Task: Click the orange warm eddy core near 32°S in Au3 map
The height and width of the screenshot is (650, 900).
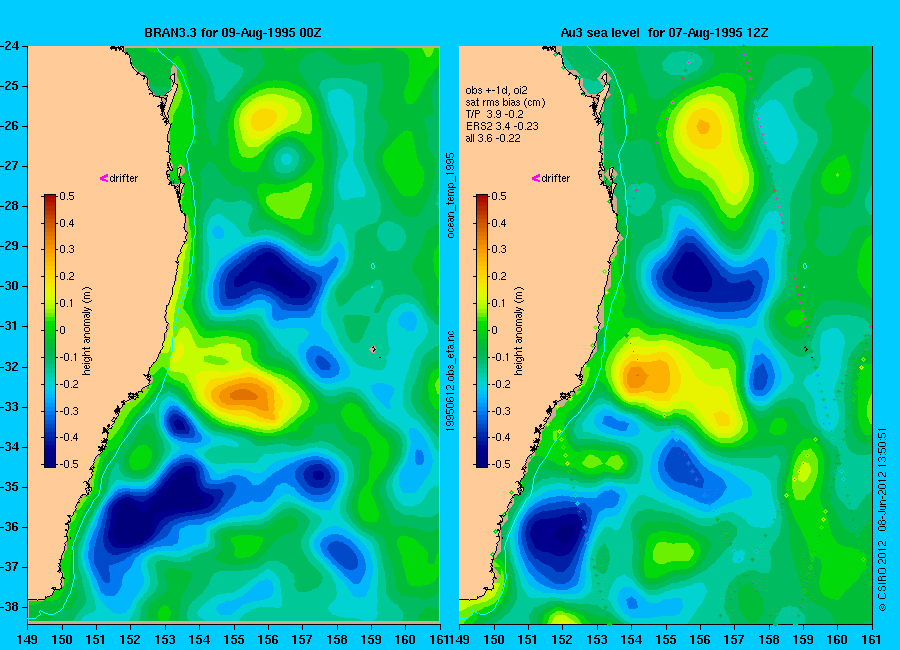Action: tap(638, 377)
